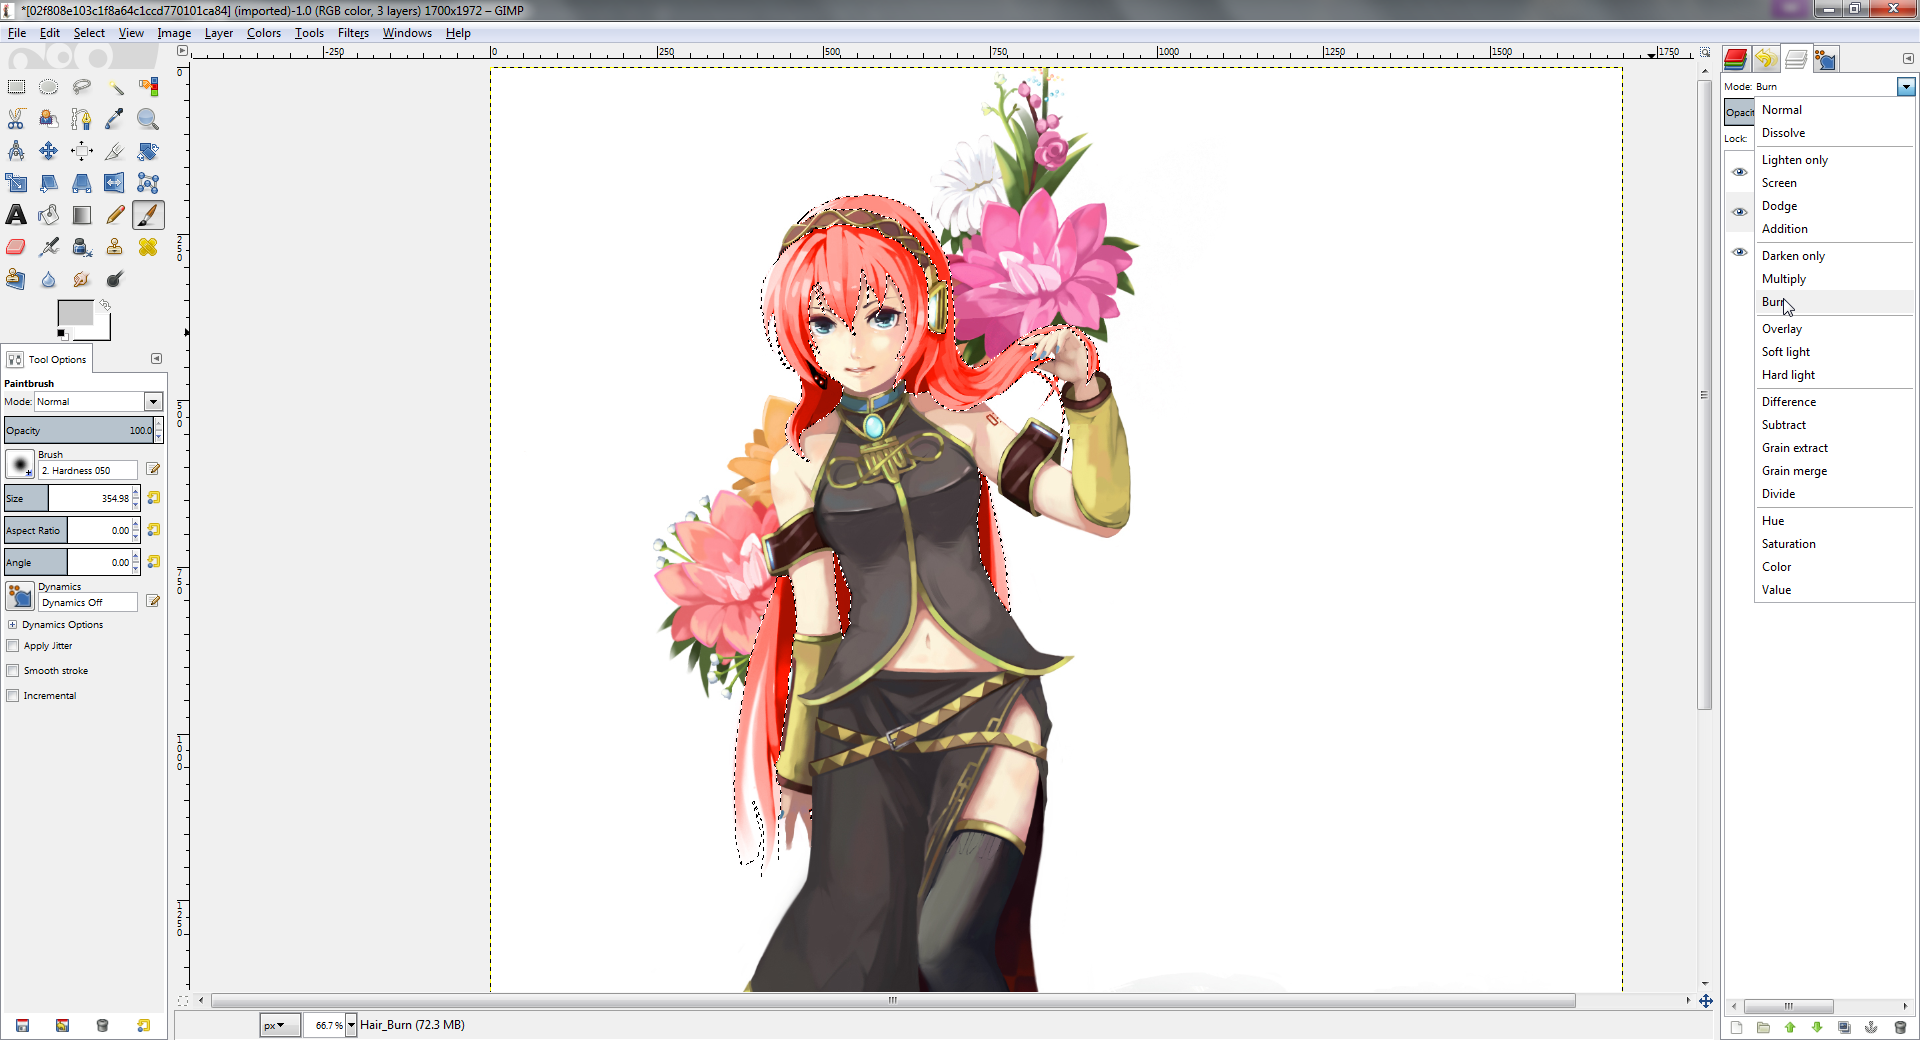Select the Pencil tool
Screen dimensions: 1920x1040
point(115,215)
